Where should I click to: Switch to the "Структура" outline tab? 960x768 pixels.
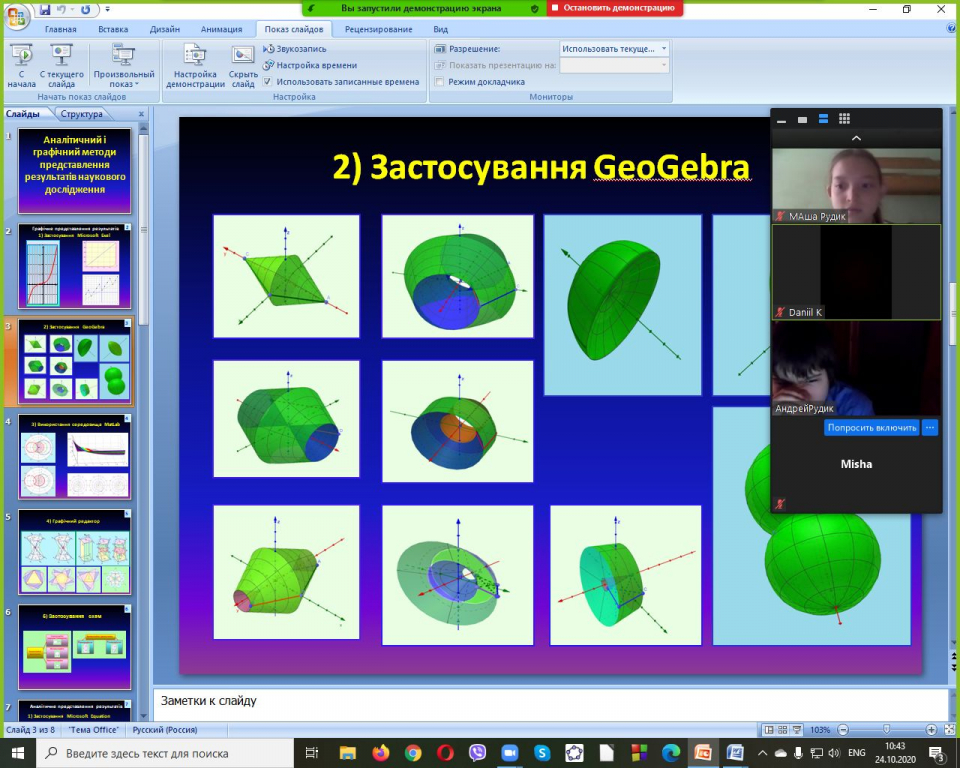[x=81, y=114]
